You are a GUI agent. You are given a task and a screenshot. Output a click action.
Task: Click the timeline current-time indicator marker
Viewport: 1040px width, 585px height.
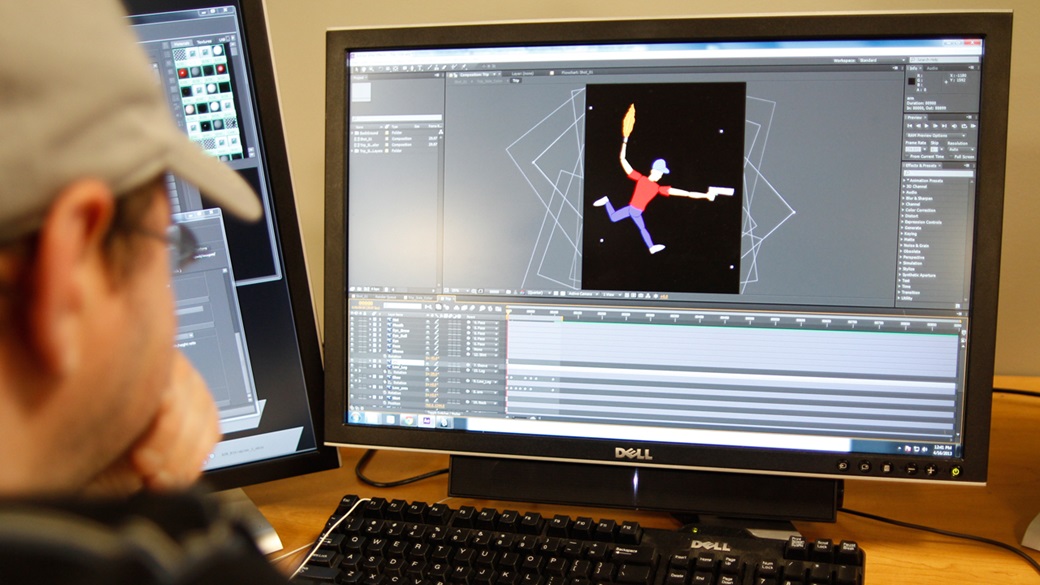click(509, 310)
